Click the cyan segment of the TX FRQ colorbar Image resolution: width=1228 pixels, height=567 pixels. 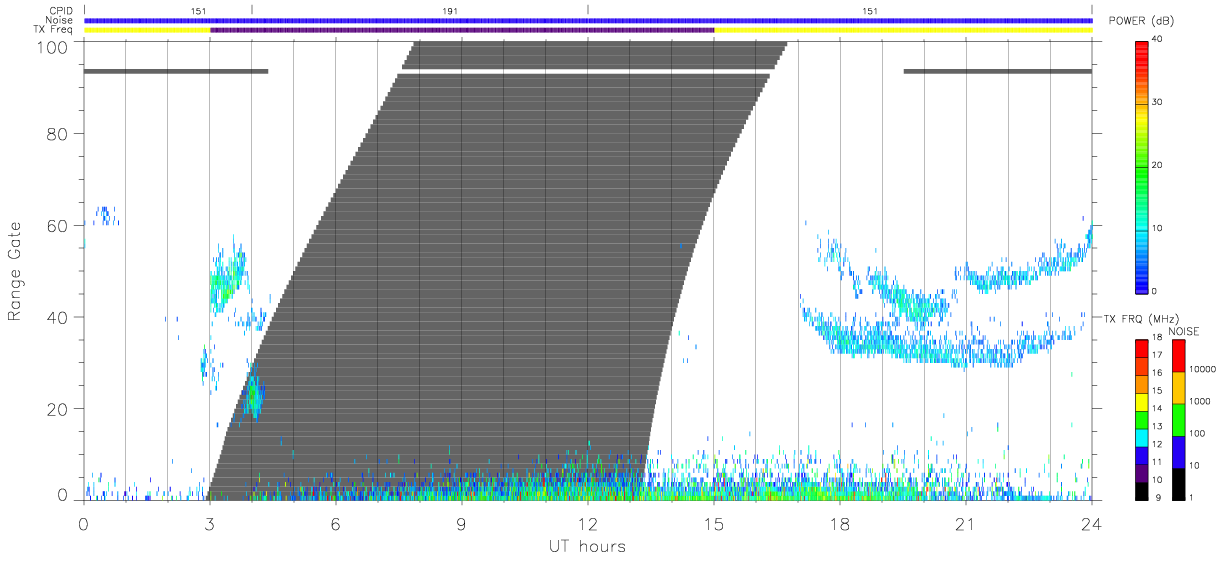pyautogui.click(x=1141, y=438)
